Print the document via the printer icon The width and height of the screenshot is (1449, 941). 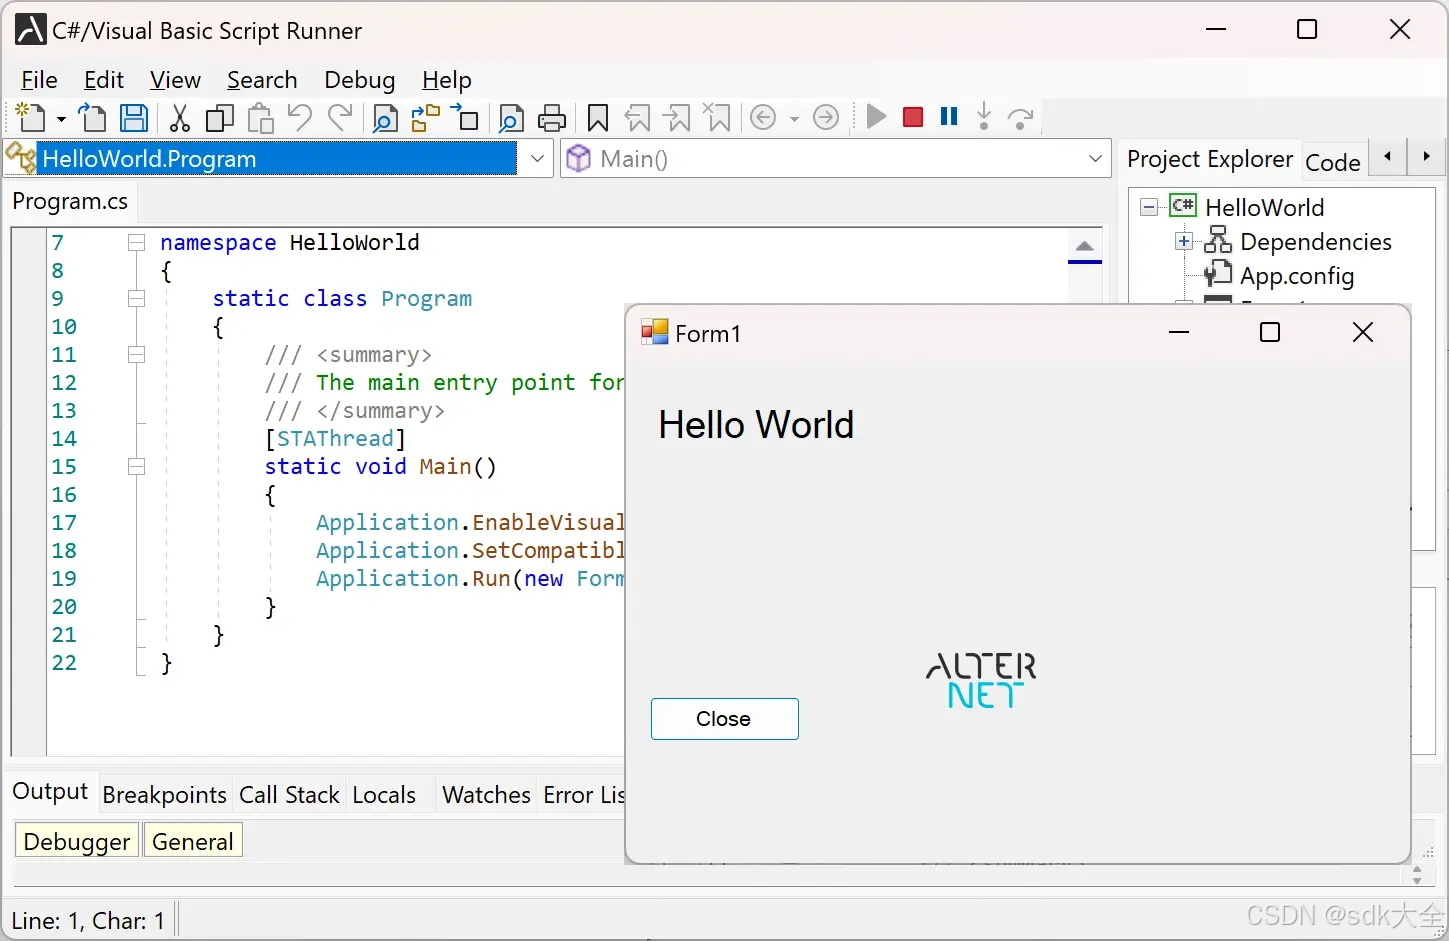(x=552, y=117)
